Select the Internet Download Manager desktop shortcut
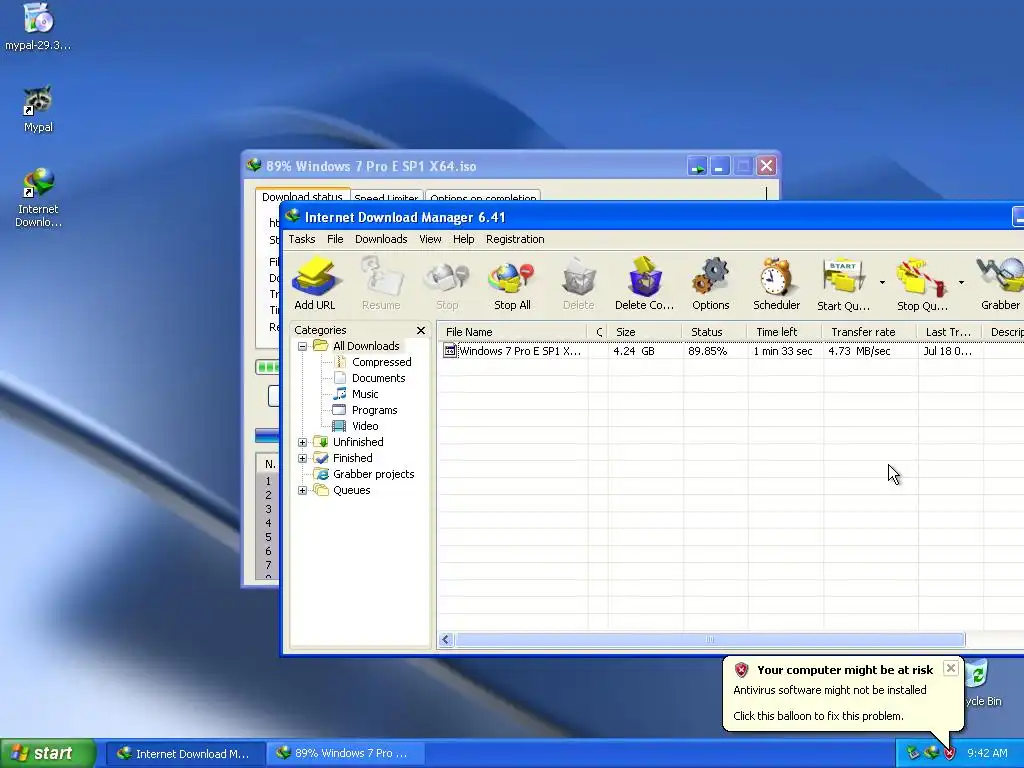Screen dimensions: 1024x768 click(38, 197)
